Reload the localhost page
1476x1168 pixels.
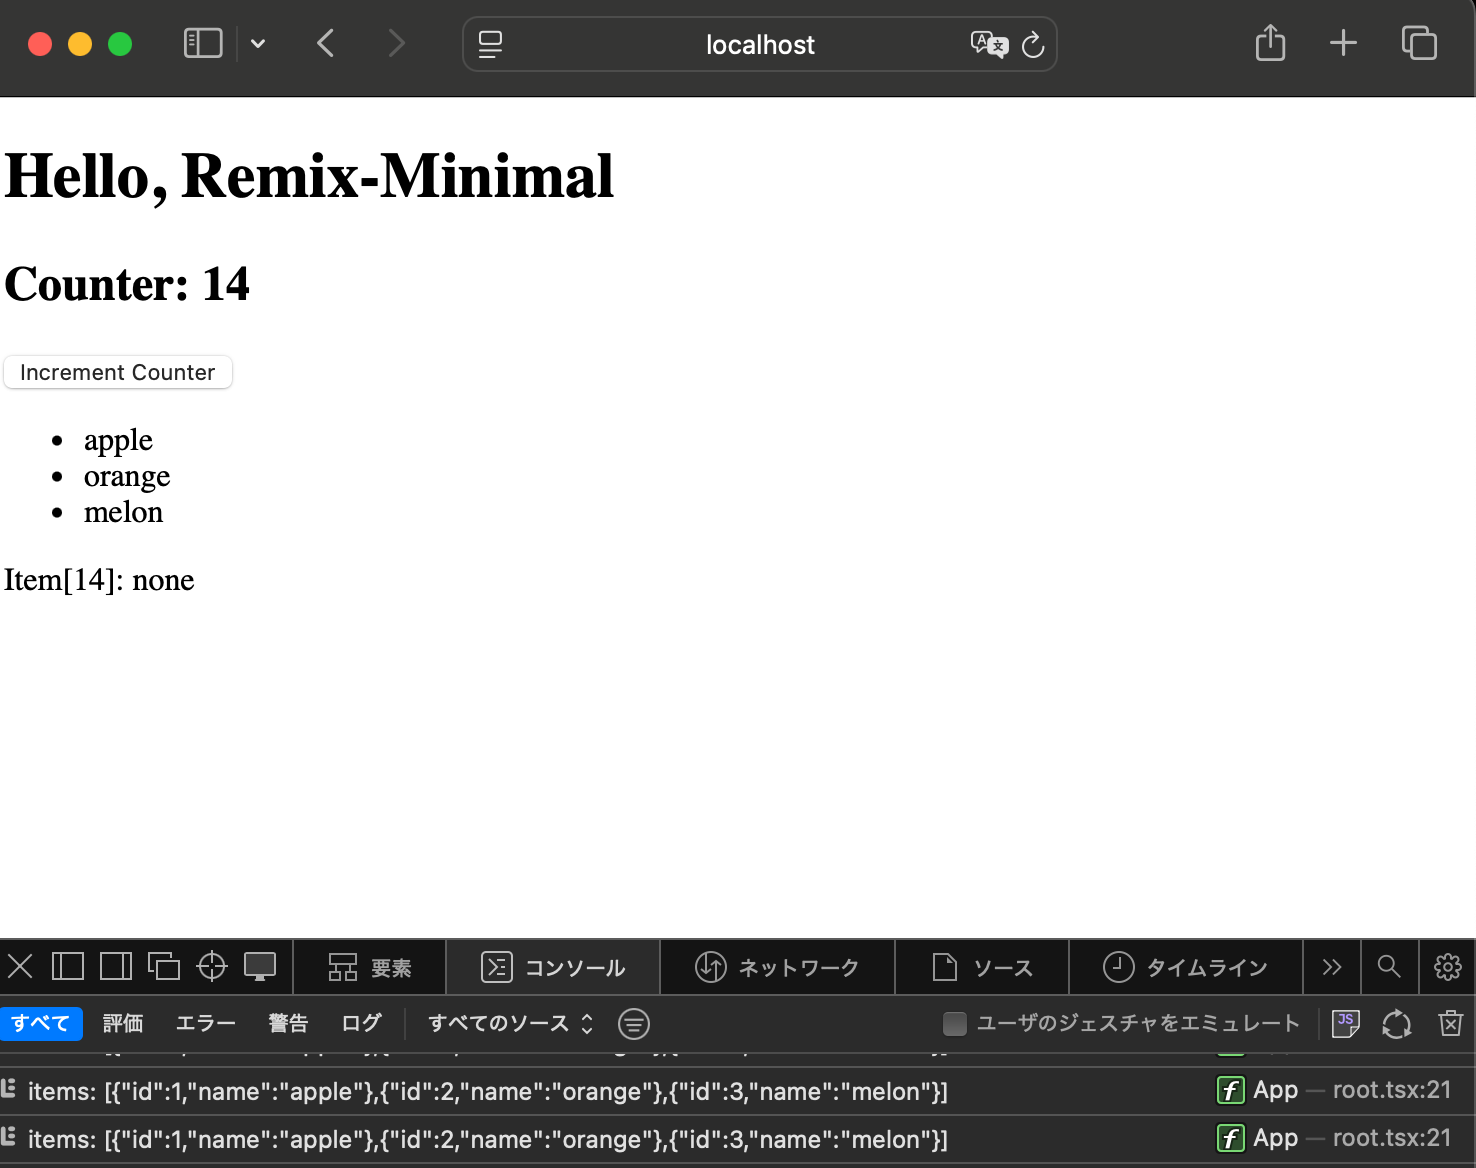click(1033, 44)
